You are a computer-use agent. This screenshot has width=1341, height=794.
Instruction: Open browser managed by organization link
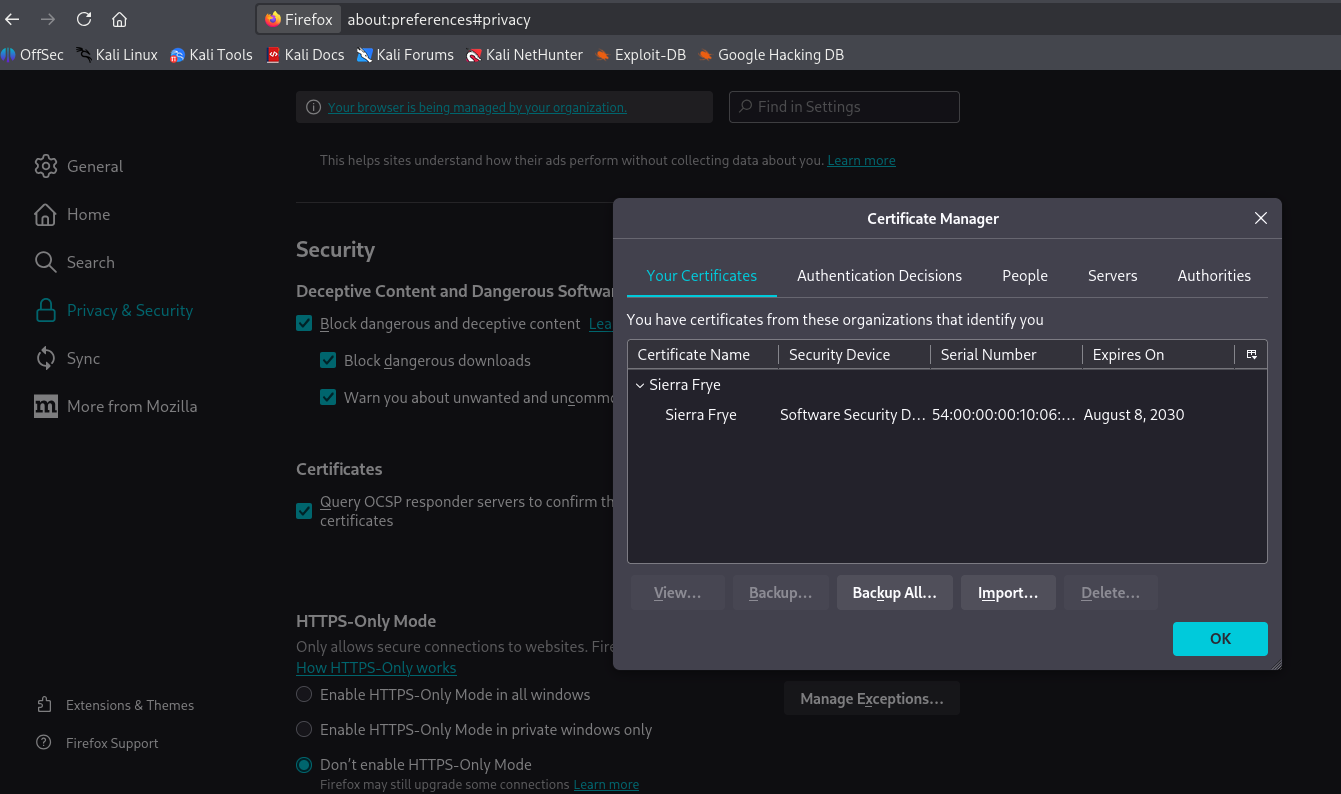pos(477,107)
